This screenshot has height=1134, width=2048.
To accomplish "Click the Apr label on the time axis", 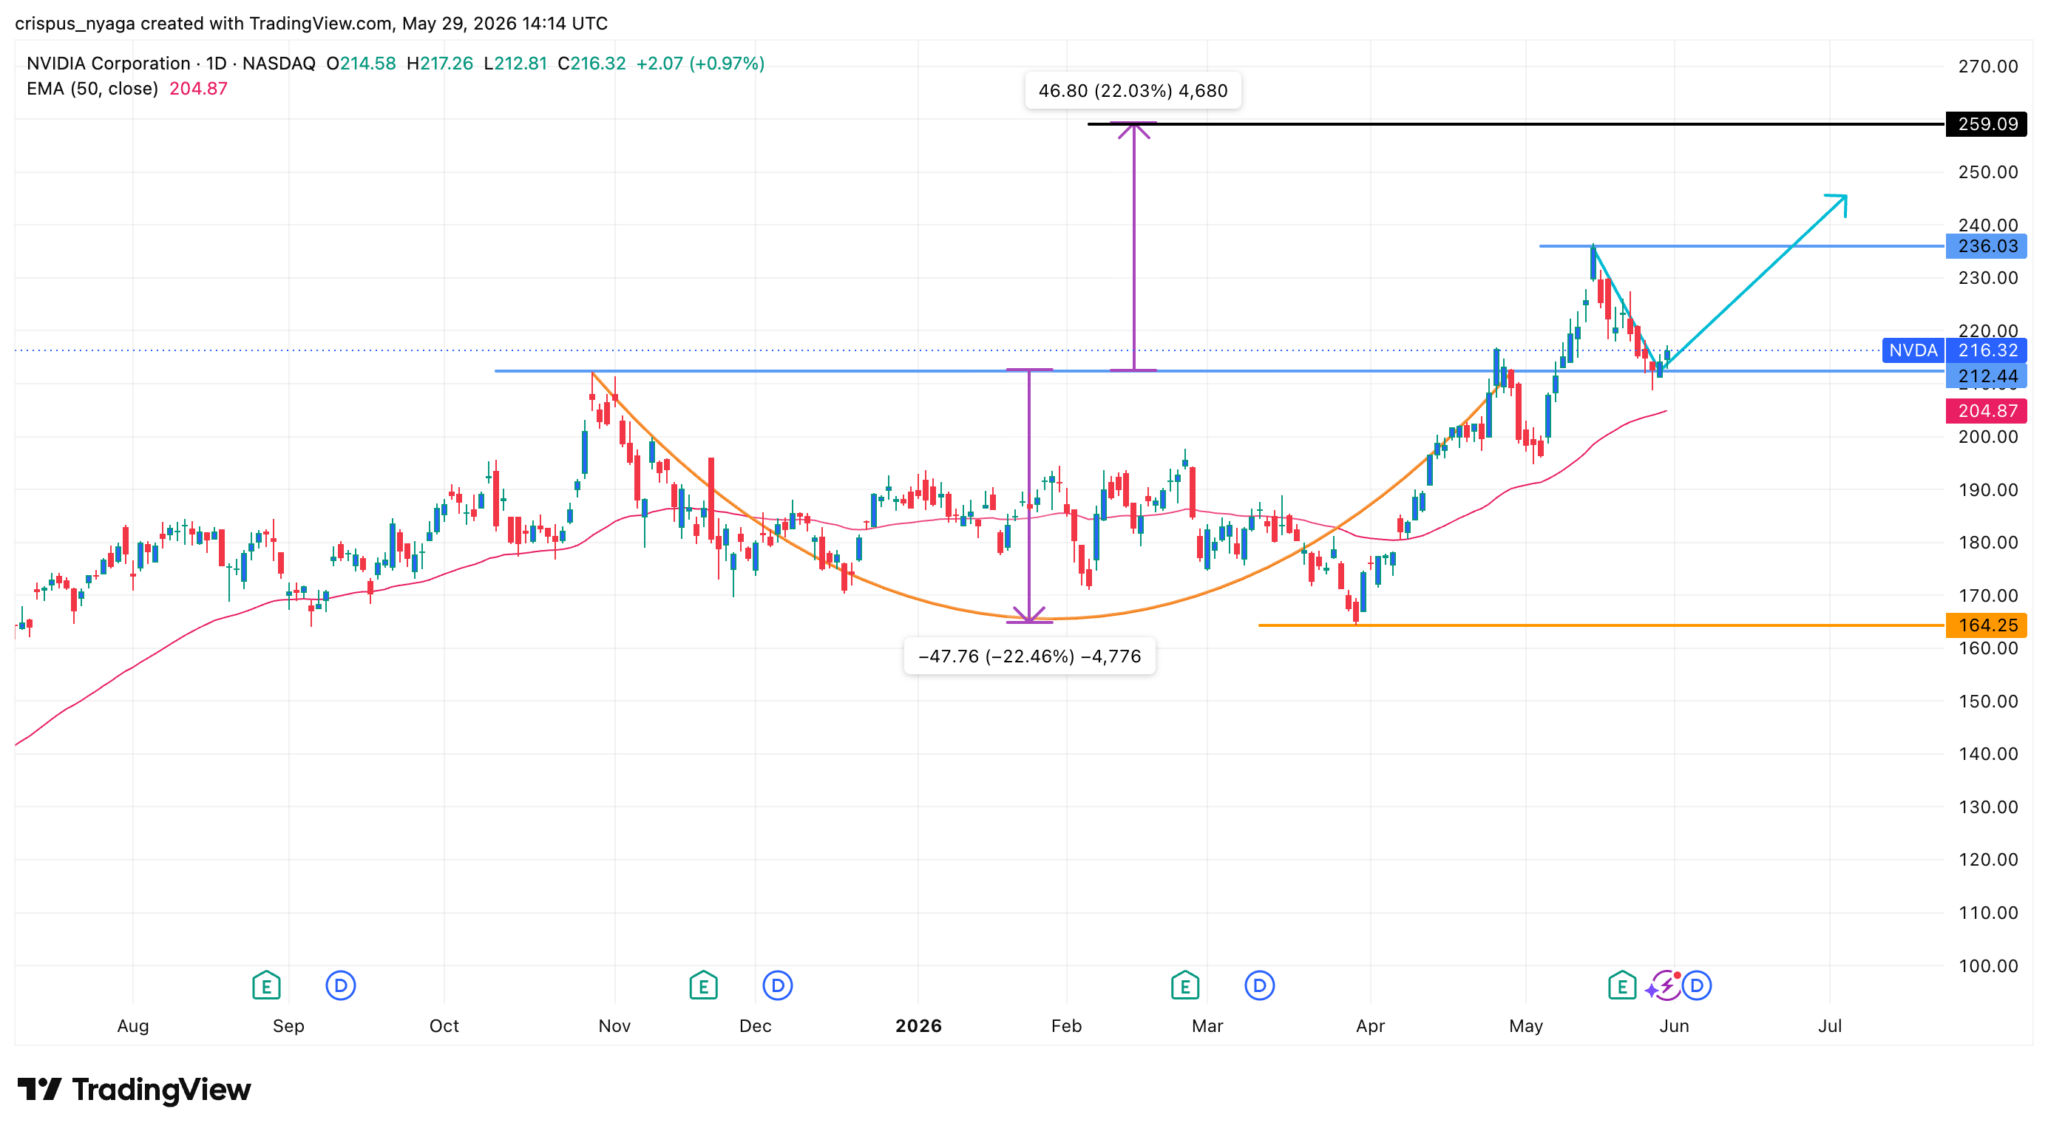I will (1370, 1026).
